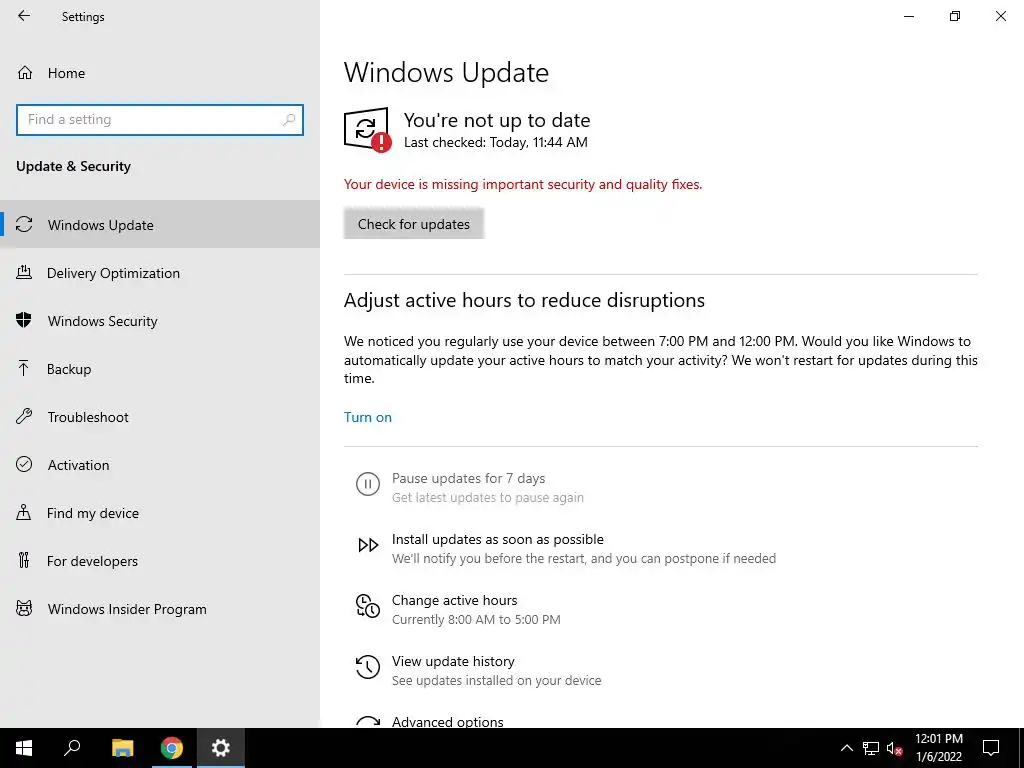
Task: Click the update status icon with red alert
Action: pyautogui.click(x=367, y=129)
